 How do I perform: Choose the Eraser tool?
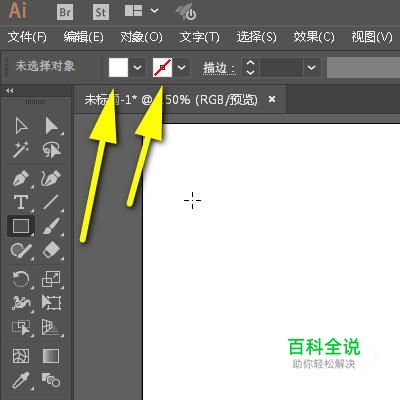[52, 250]
